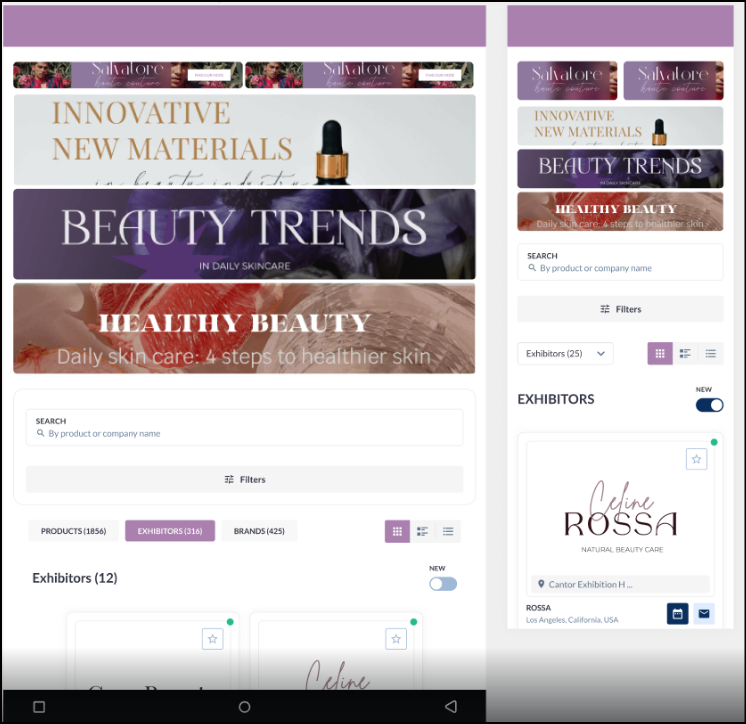This screenshot has height=724, width=746.
Task: Switch to EXHIBITORS (316) tab
Action: (170, 531)
